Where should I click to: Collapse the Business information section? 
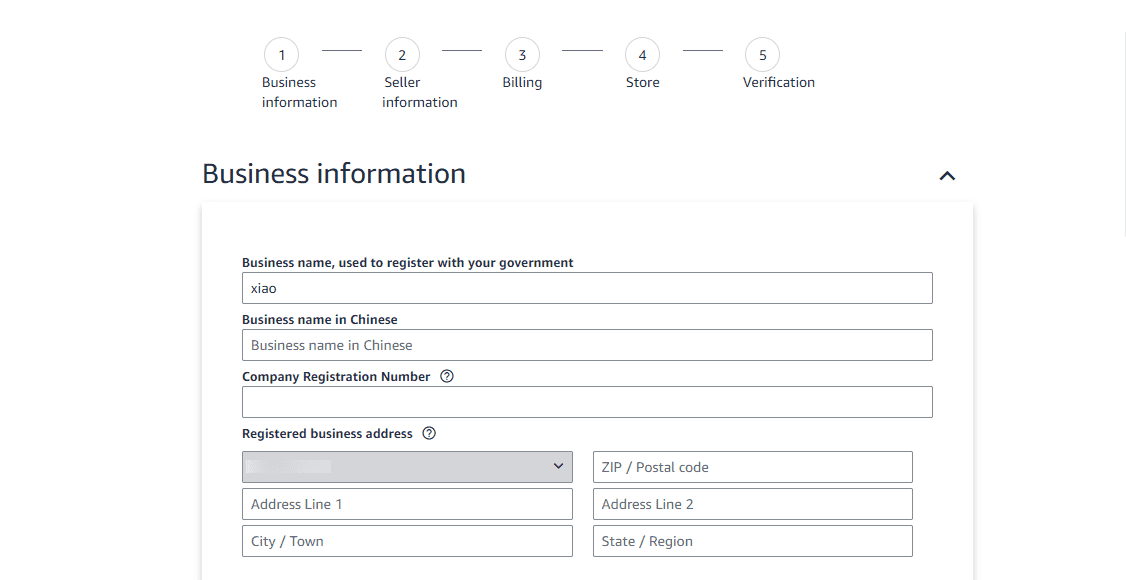coord(947,176)
